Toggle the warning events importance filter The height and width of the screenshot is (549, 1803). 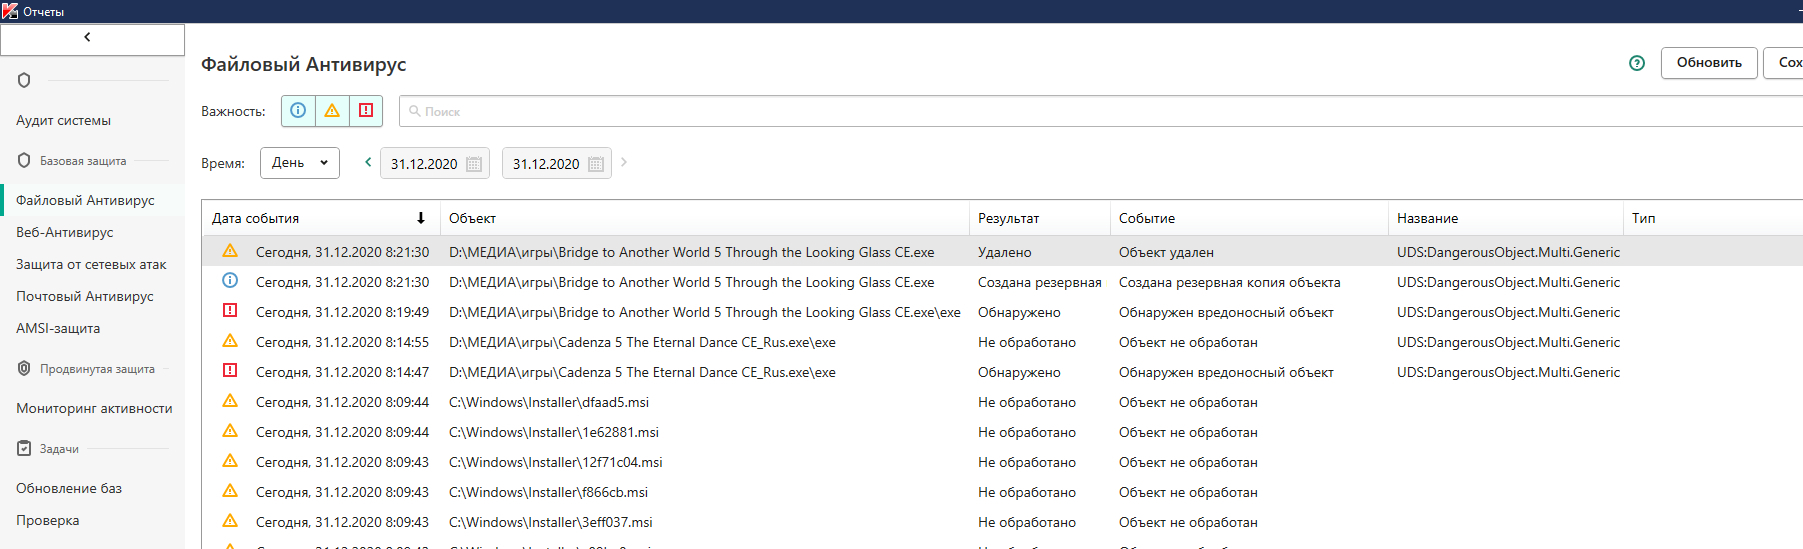coord(332,111)
